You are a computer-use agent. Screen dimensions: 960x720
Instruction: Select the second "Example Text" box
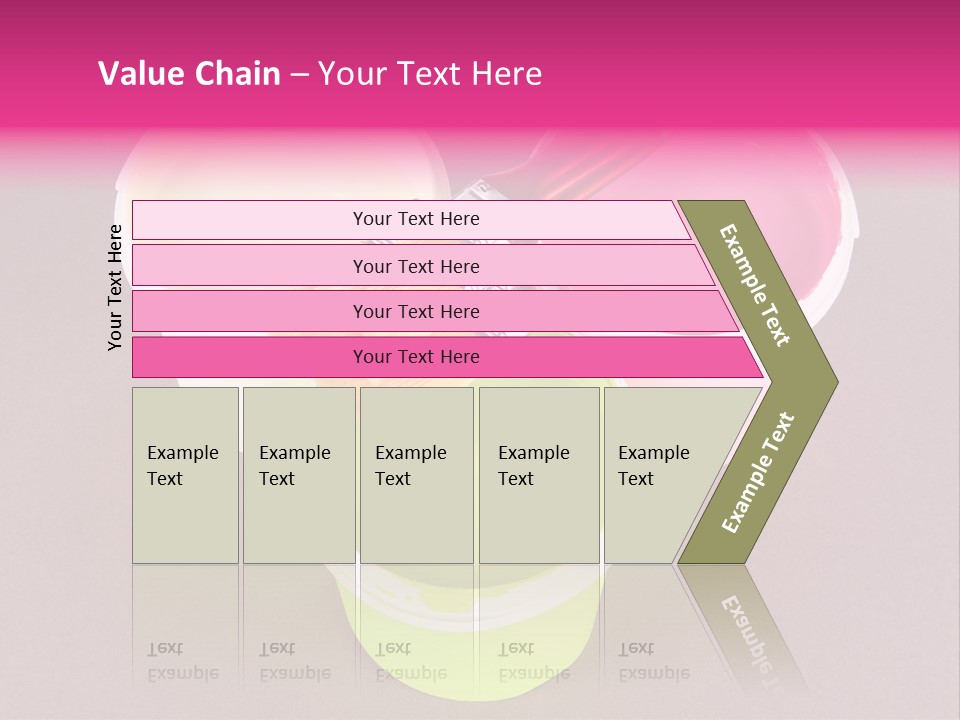coord(298,475)
